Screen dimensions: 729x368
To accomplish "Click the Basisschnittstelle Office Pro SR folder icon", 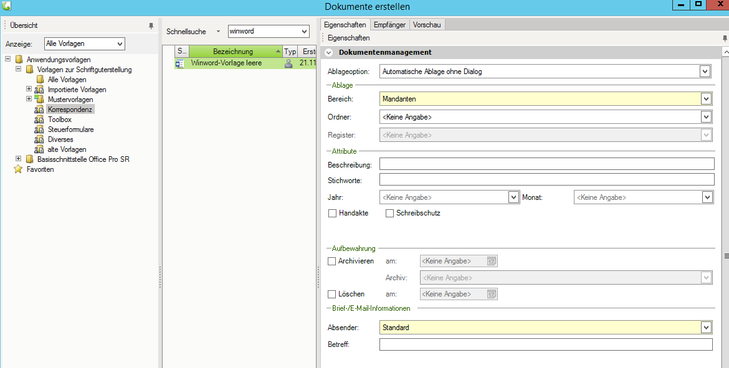I will [x=29, y=159].
